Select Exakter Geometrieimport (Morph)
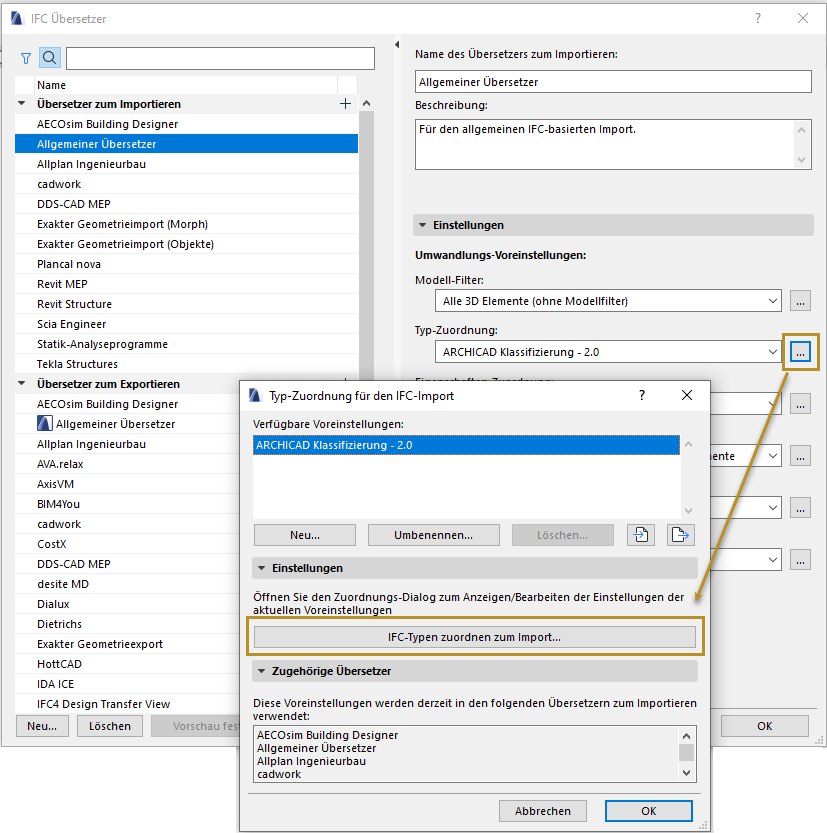The height and width of the screenshot is (833, 827). (186, 224)
